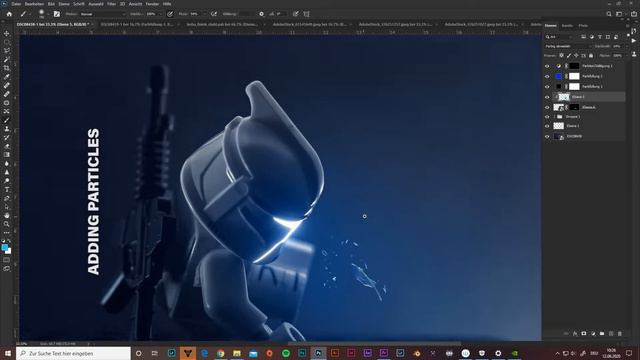The height and width of the screenshot is (360, 640).
Task: Open the Deckkraft opacity dropdown in Layers
Action: pos(627,46)
